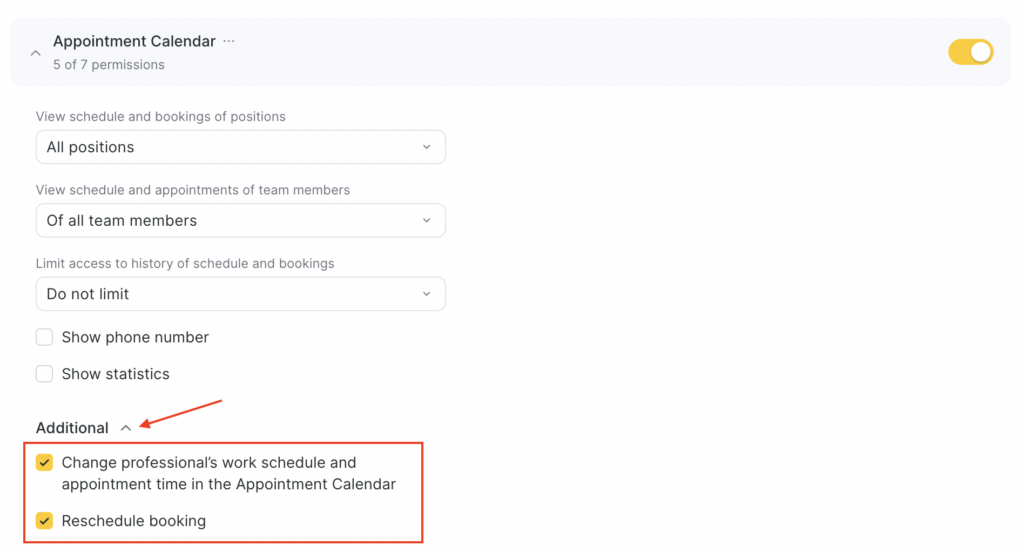Click the Appointment Calendar section title
The image size is (1024, 552).
(134, 41)
